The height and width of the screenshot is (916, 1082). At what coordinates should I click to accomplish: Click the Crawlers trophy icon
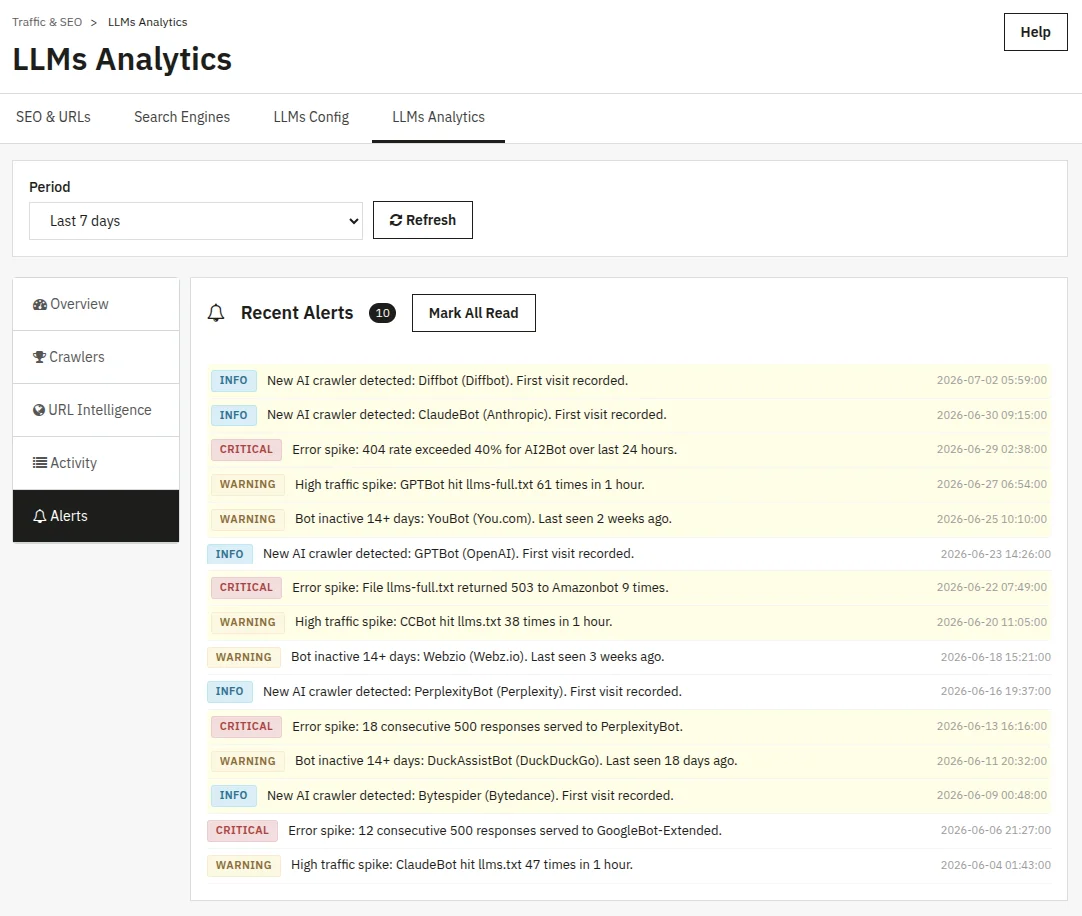(39, 357)
